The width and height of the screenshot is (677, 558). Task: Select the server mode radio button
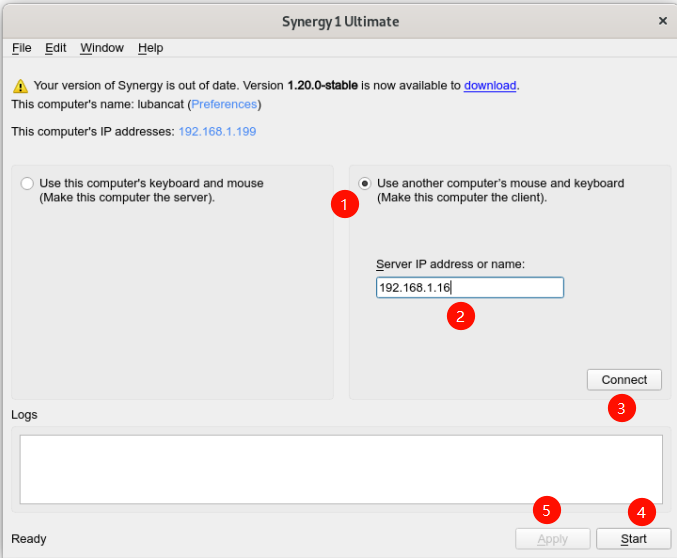tap(27, 184)
